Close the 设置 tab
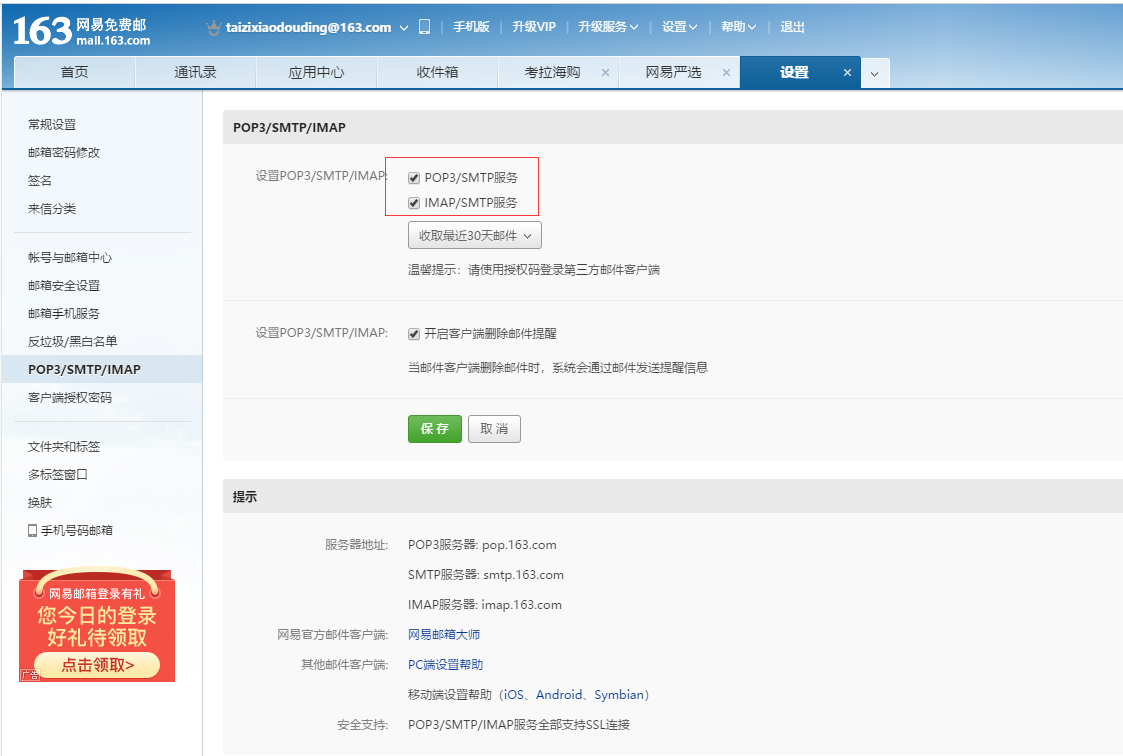The height and width of the screenshot is (756, 1123). pyautogui.click(x=847, y=72)
